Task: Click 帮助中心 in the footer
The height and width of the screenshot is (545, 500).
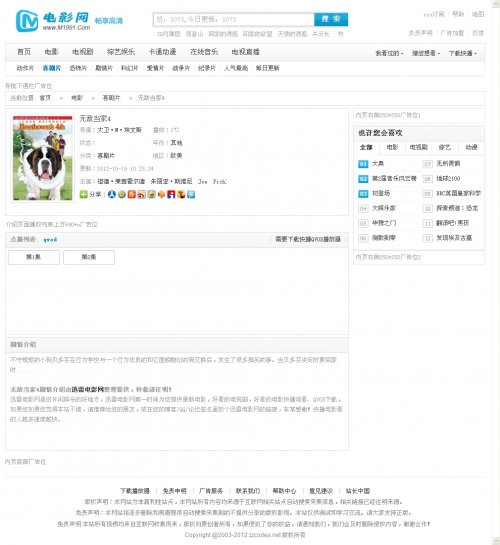Action: click(284, 491)
